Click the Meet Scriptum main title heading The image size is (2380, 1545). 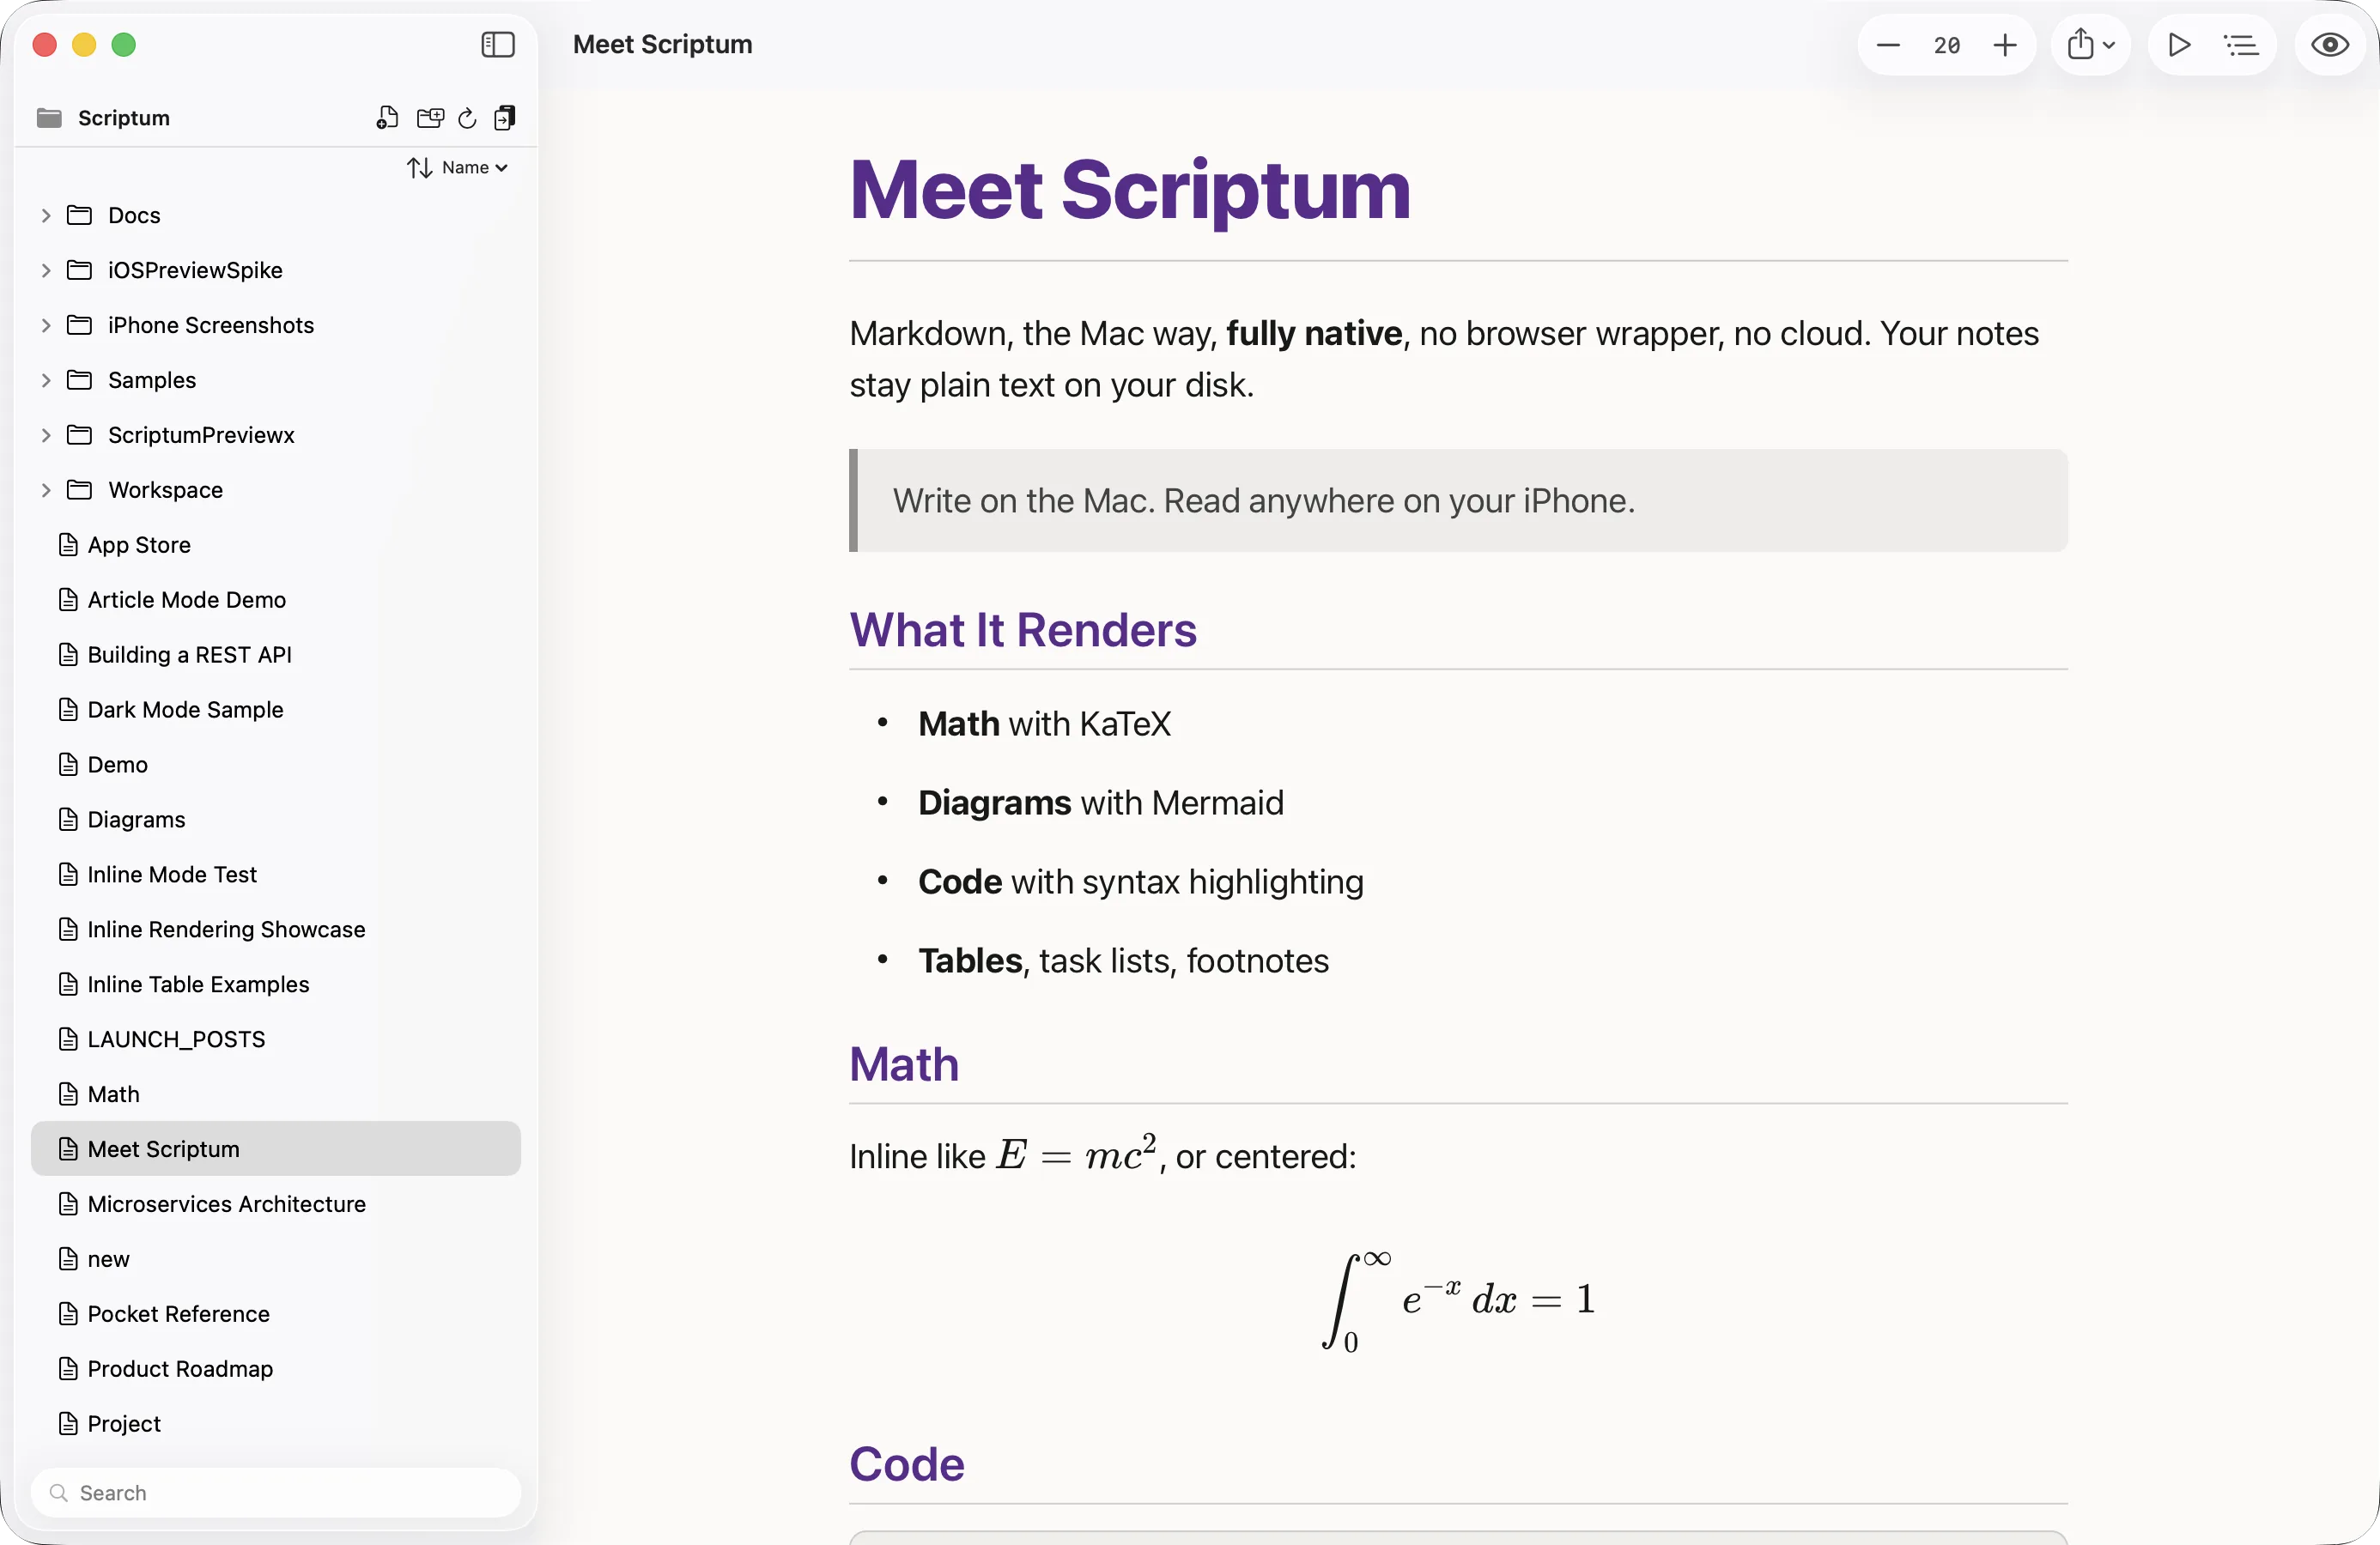[x=1130, y=191]
